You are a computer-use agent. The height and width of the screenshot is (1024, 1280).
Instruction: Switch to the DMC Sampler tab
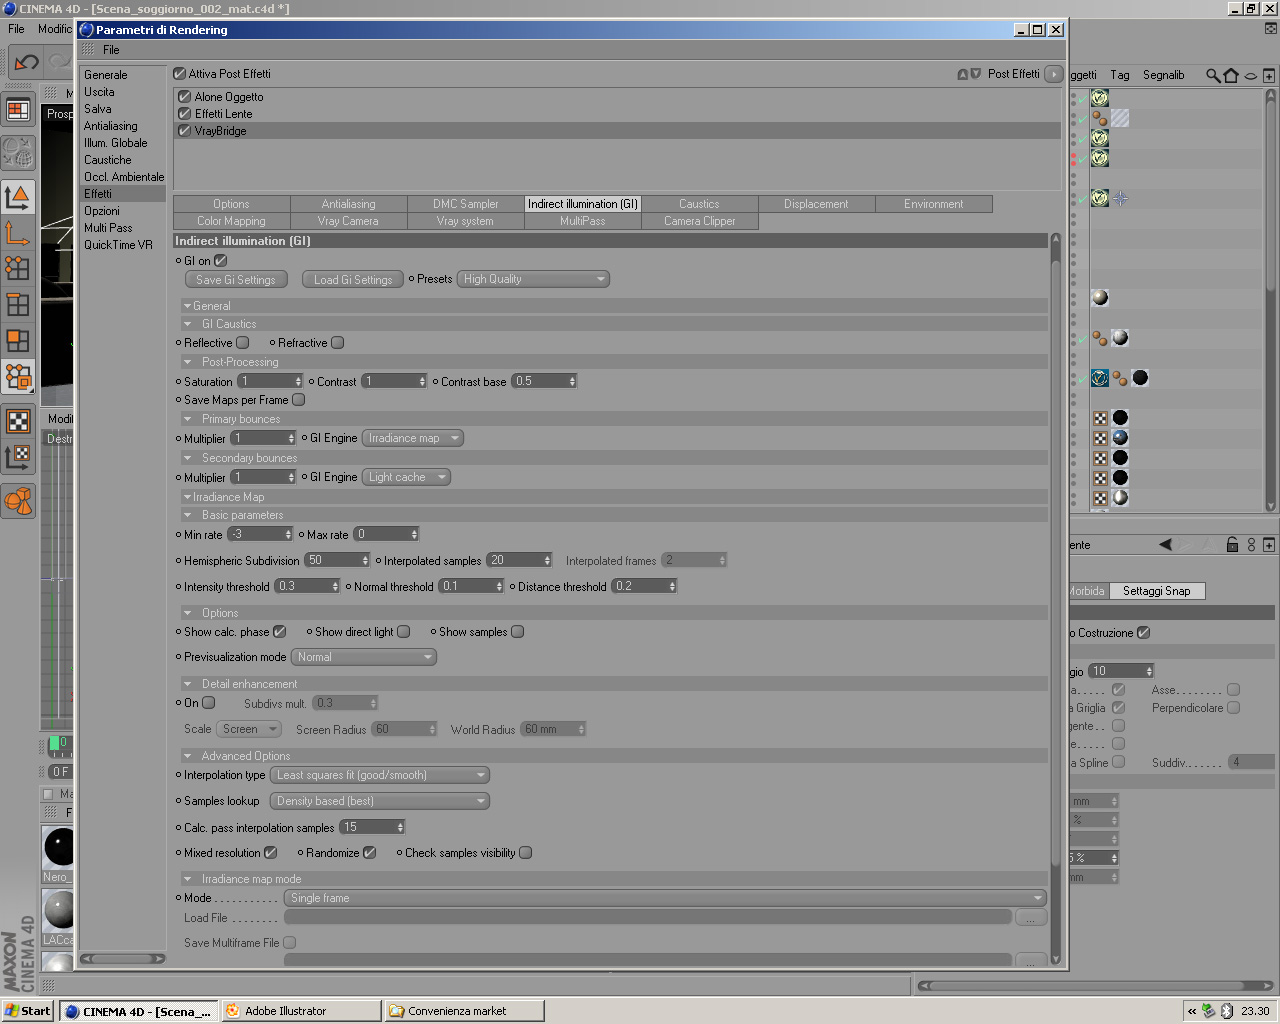[466, 204]
